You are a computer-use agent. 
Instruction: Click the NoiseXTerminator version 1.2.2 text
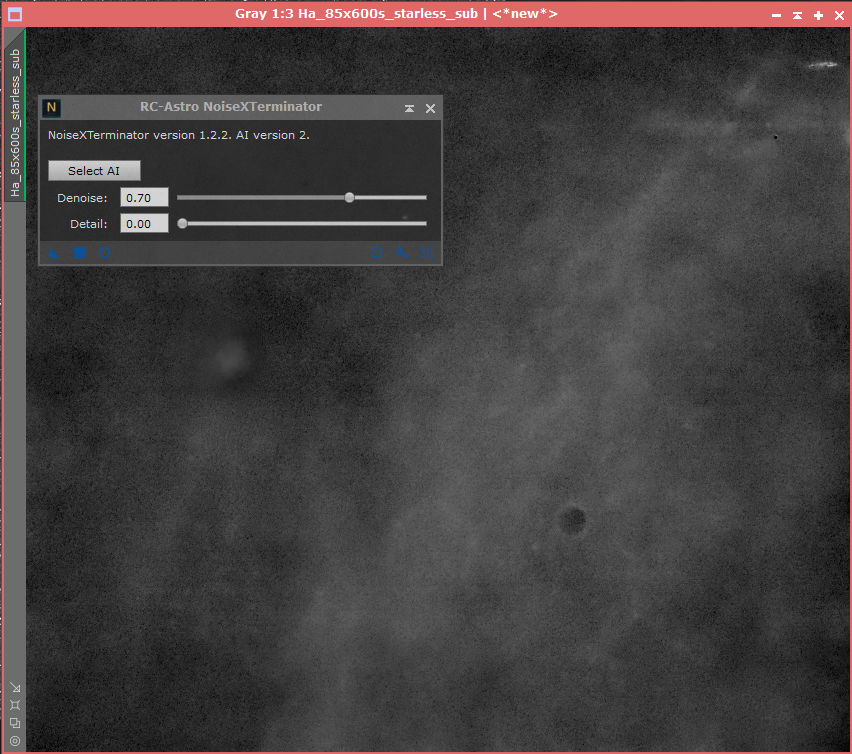point(179,135)
